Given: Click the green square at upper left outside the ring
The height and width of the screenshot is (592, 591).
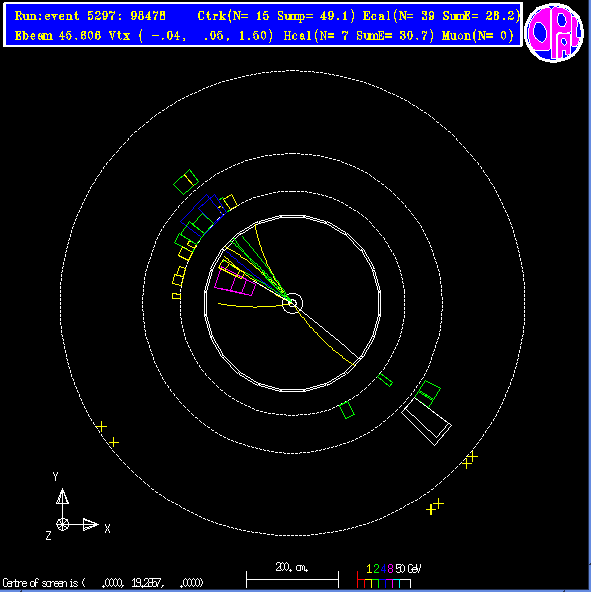Looking at the screenshot, I should click(x=186, y=182).
